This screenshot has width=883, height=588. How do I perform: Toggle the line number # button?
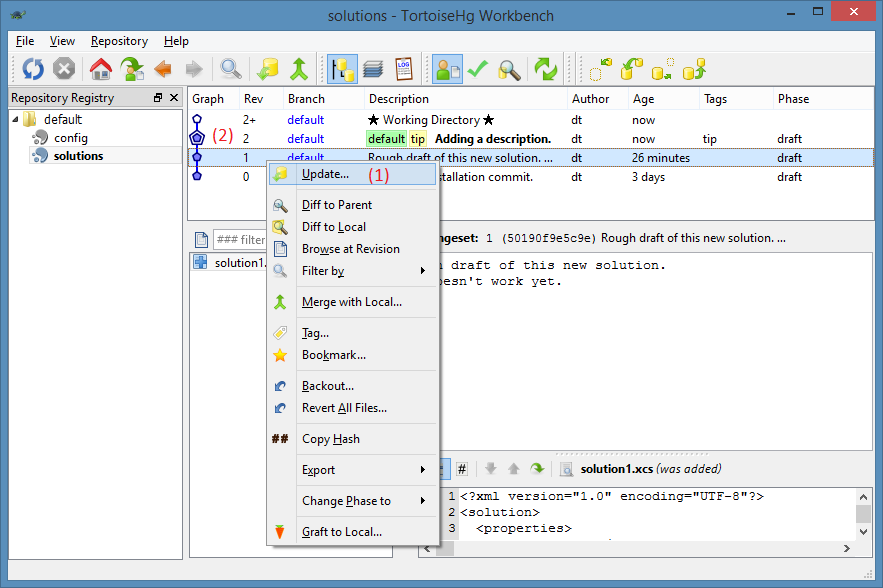coord(462,469)
